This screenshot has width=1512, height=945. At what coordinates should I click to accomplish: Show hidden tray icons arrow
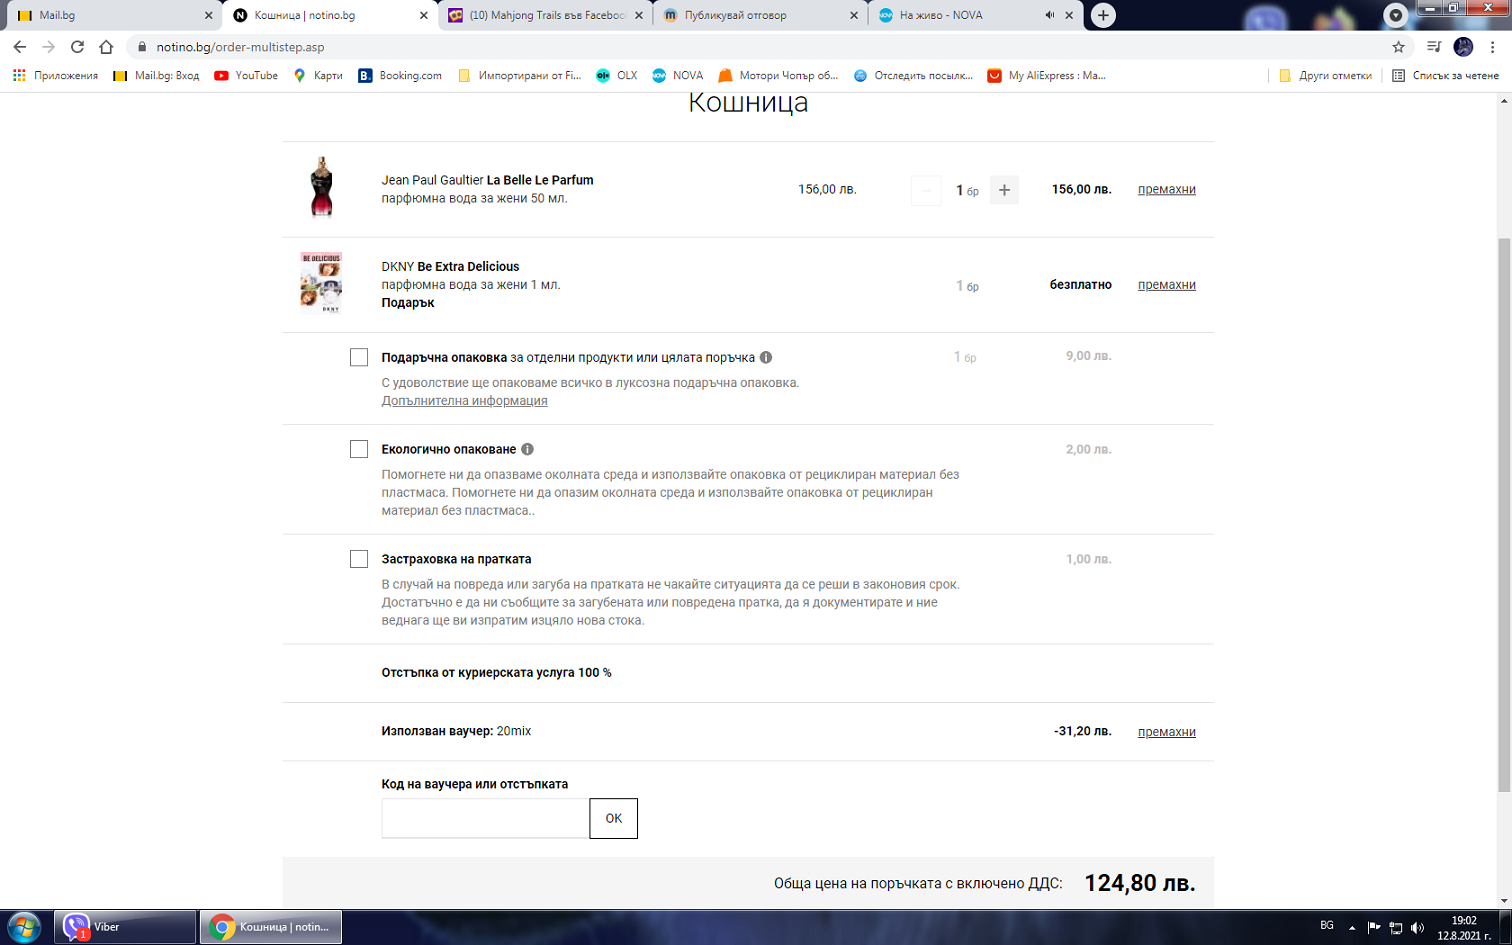click(x=1352, y=927)
